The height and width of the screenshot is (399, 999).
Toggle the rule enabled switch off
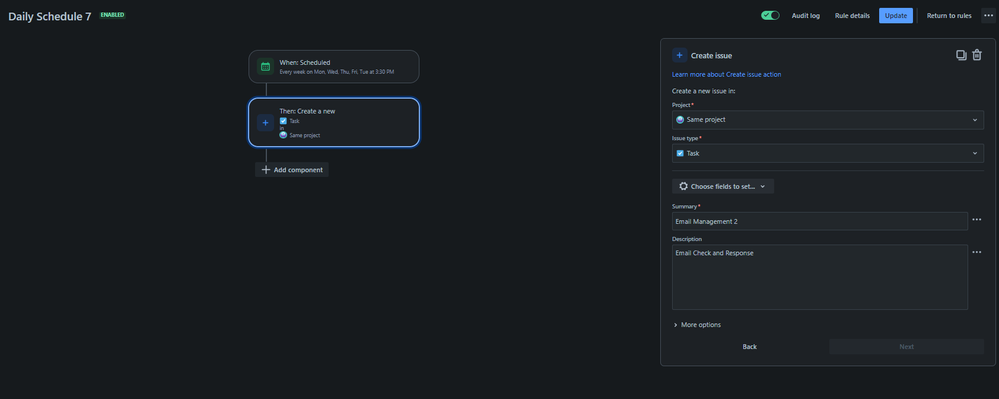(x=770, y=15)
